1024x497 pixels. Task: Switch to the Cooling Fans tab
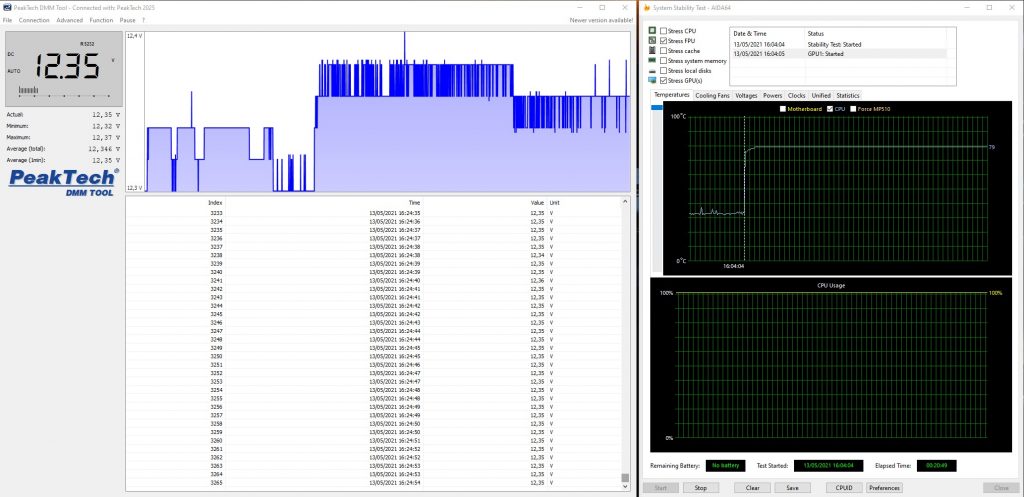712,96
